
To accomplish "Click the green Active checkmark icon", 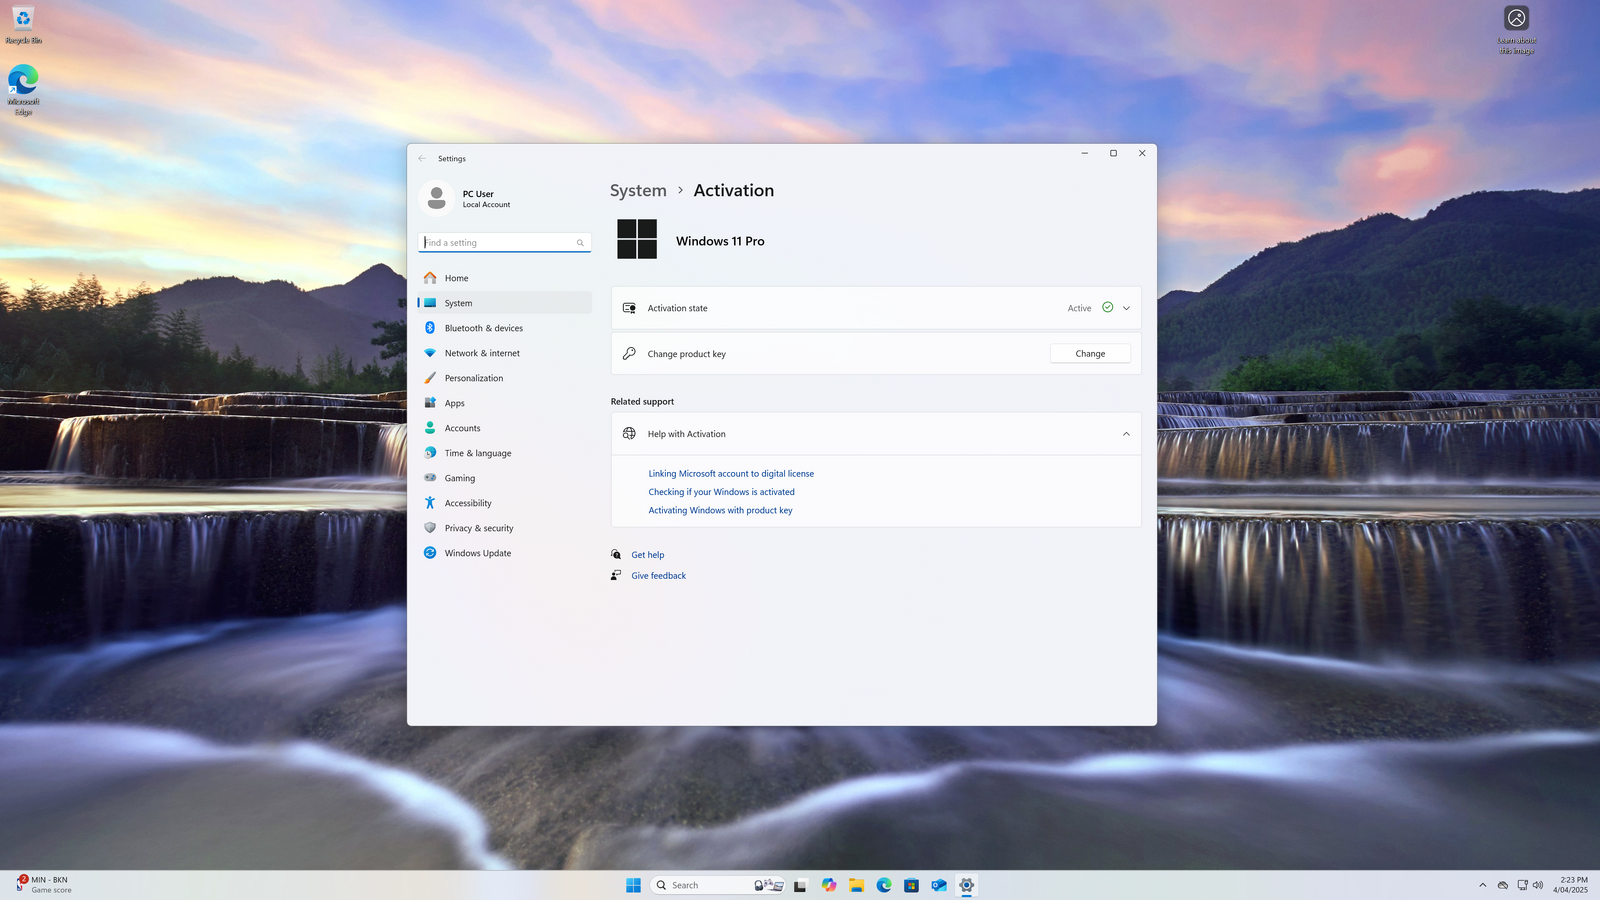I will tap(1107, 307).
